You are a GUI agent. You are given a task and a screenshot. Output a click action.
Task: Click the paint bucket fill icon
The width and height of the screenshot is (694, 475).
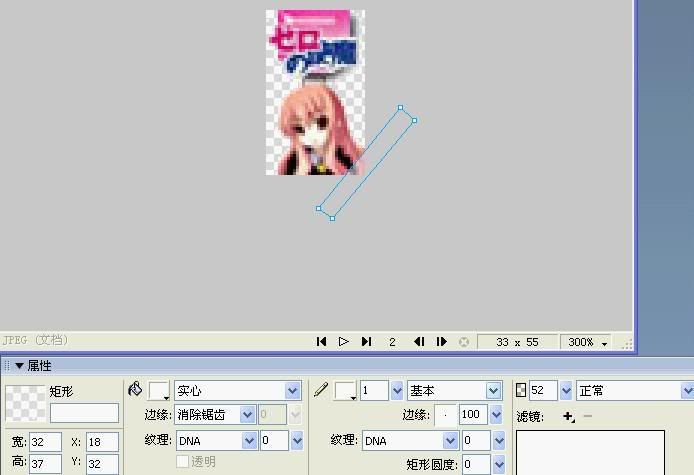click(135, 389)
